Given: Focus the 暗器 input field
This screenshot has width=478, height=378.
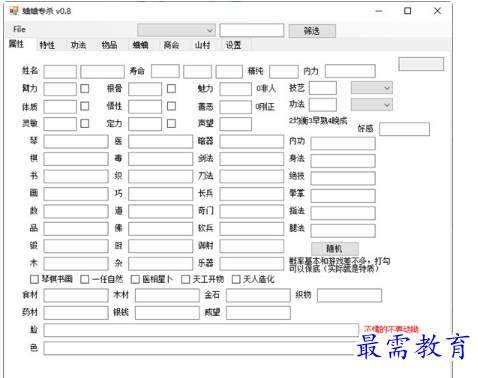Looking at the screenshot, I should [x=252, y=141].
